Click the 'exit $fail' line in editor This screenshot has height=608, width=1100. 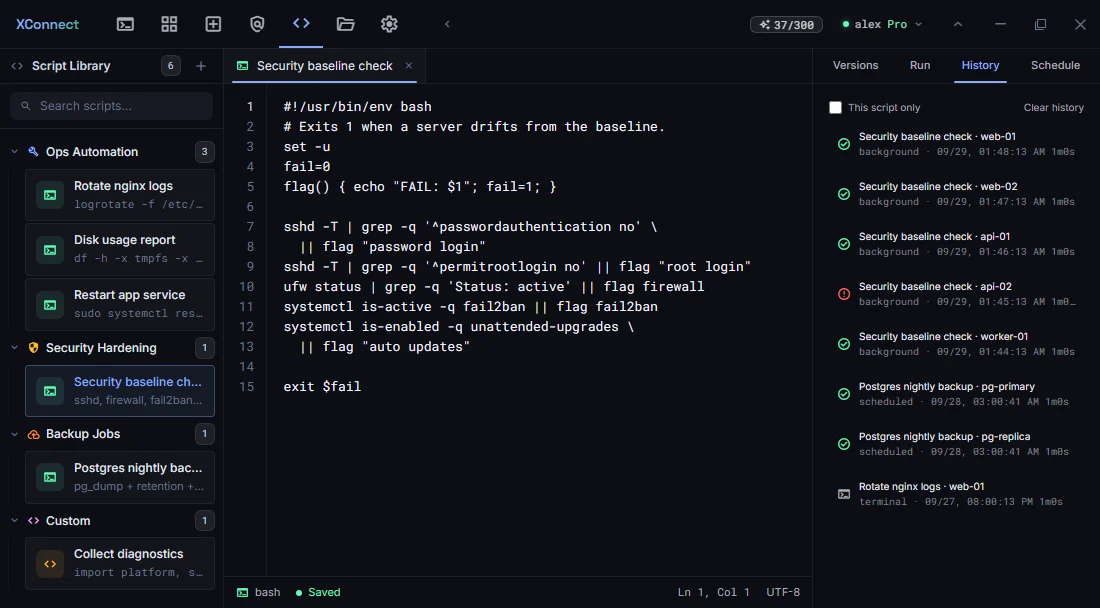pyautogui.click(x=322, y=386)
